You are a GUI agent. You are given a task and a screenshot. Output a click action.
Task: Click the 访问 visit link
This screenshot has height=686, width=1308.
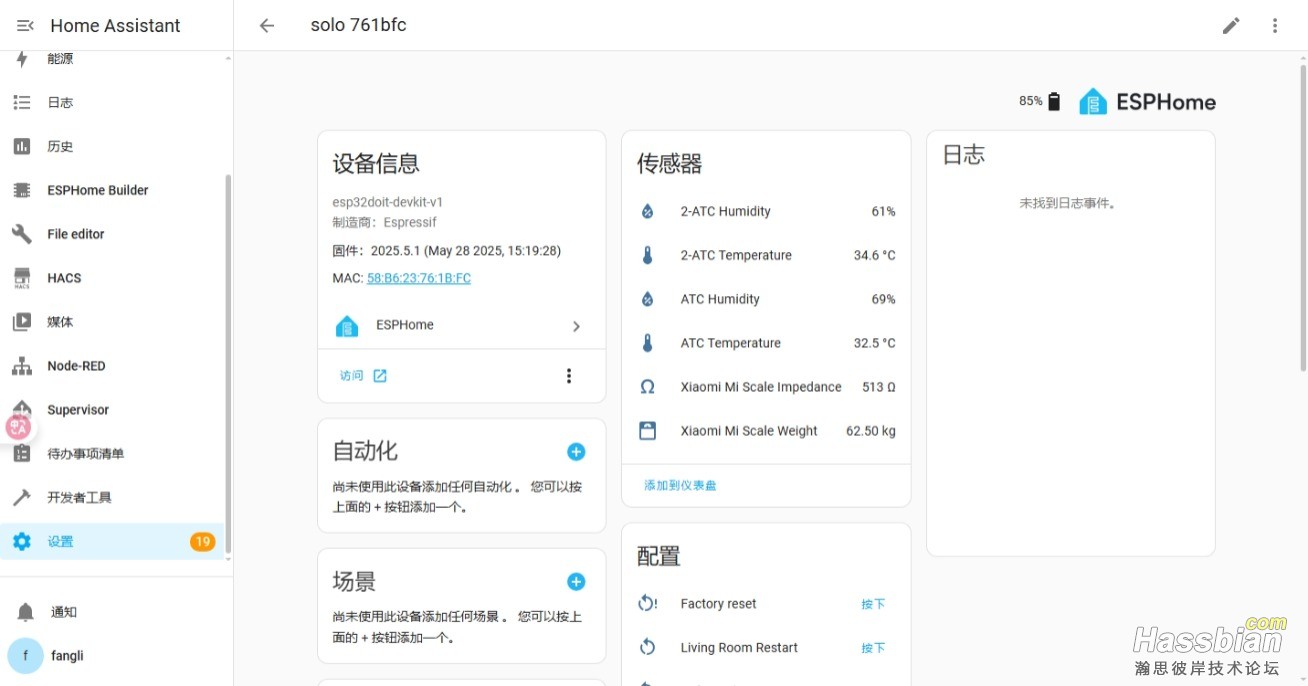coord(363,376)
